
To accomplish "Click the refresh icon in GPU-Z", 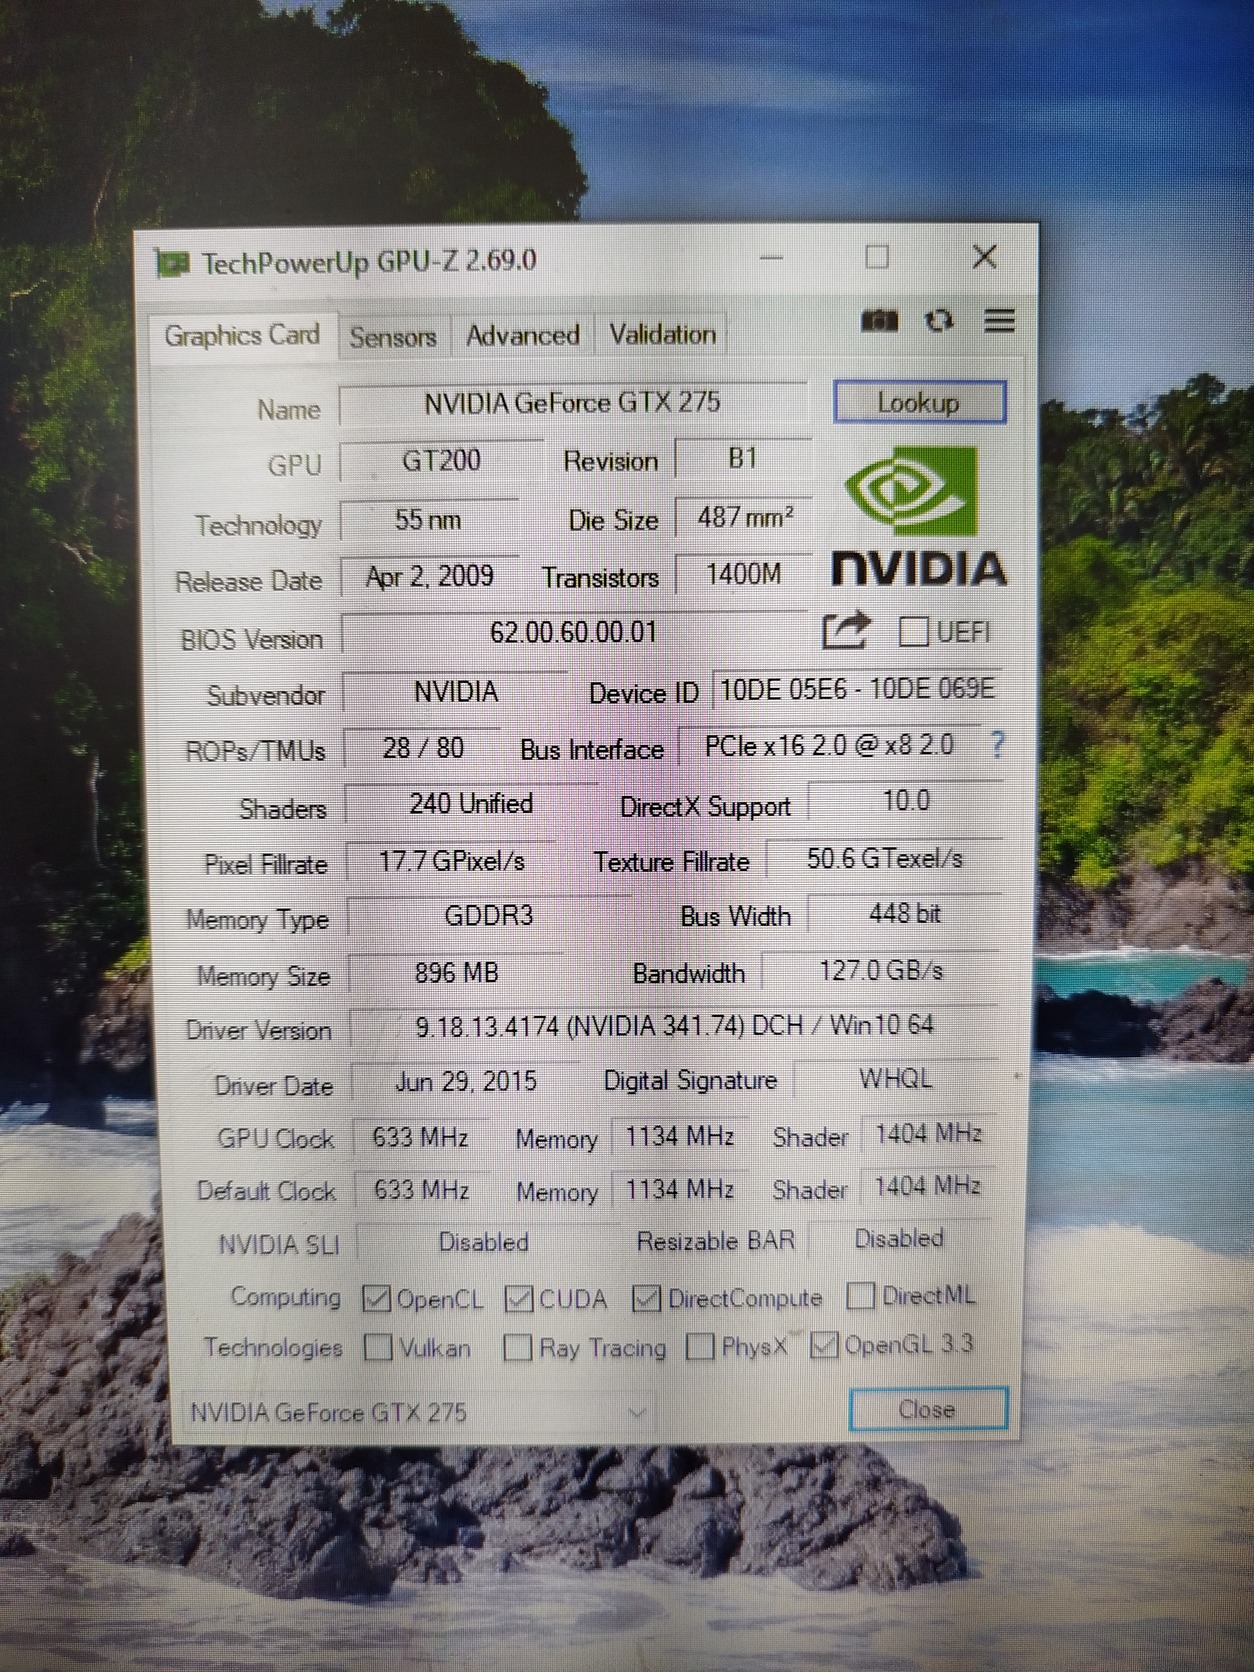I will [939, 321].
